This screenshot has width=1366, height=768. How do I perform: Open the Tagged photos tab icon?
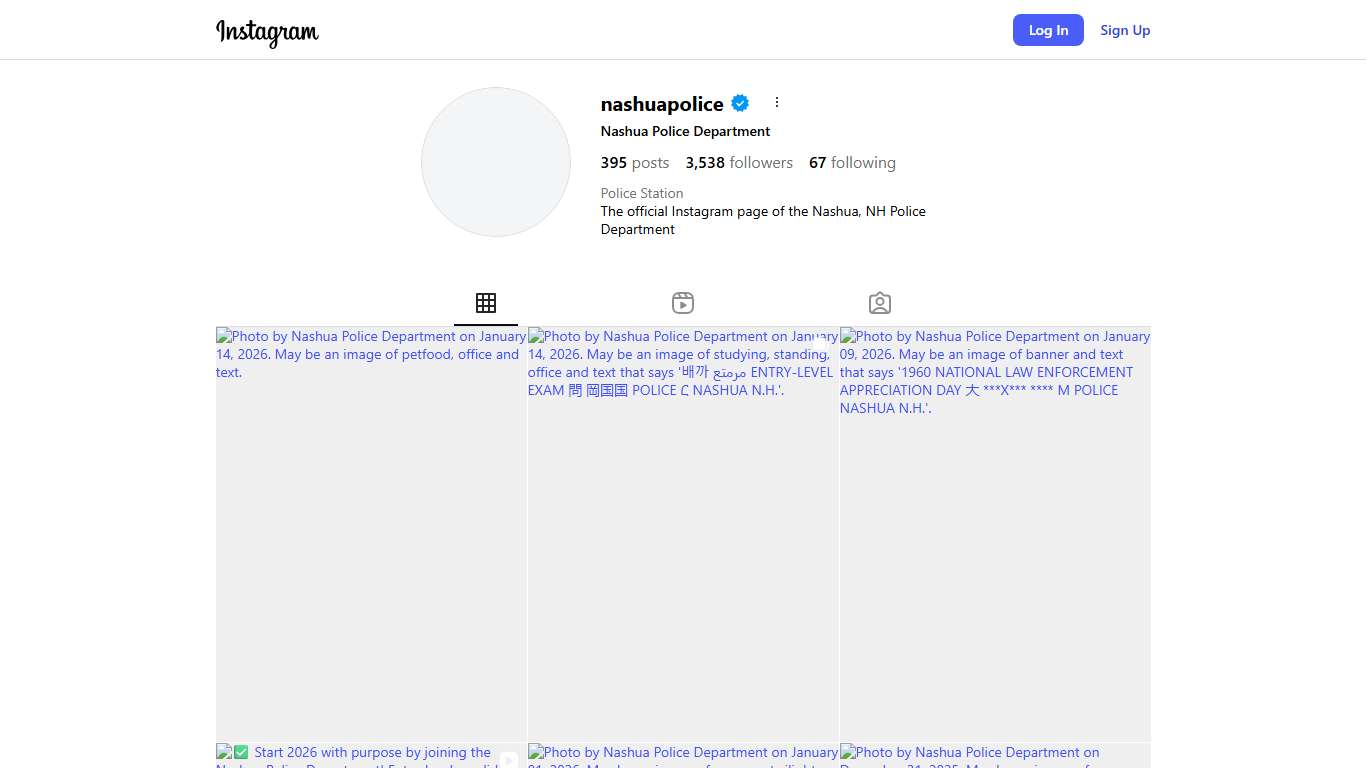tap(880, 303)
